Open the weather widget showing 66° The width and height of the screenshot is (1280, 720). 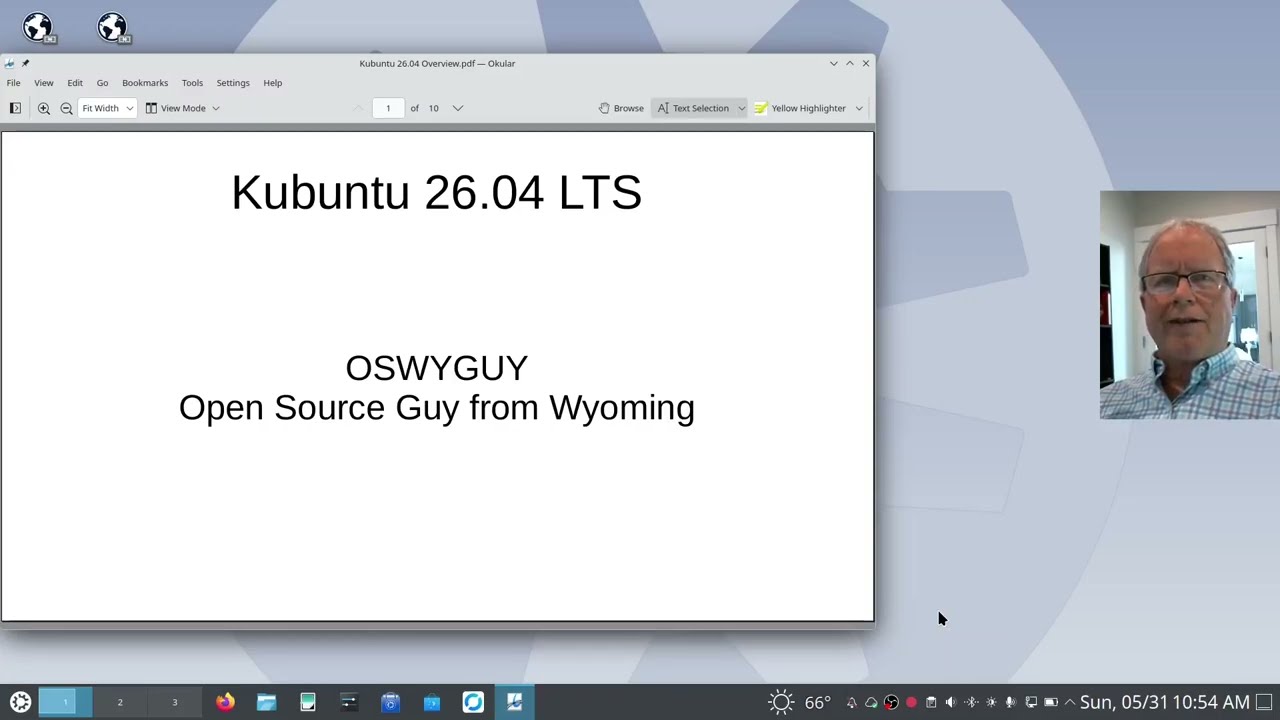799,702
